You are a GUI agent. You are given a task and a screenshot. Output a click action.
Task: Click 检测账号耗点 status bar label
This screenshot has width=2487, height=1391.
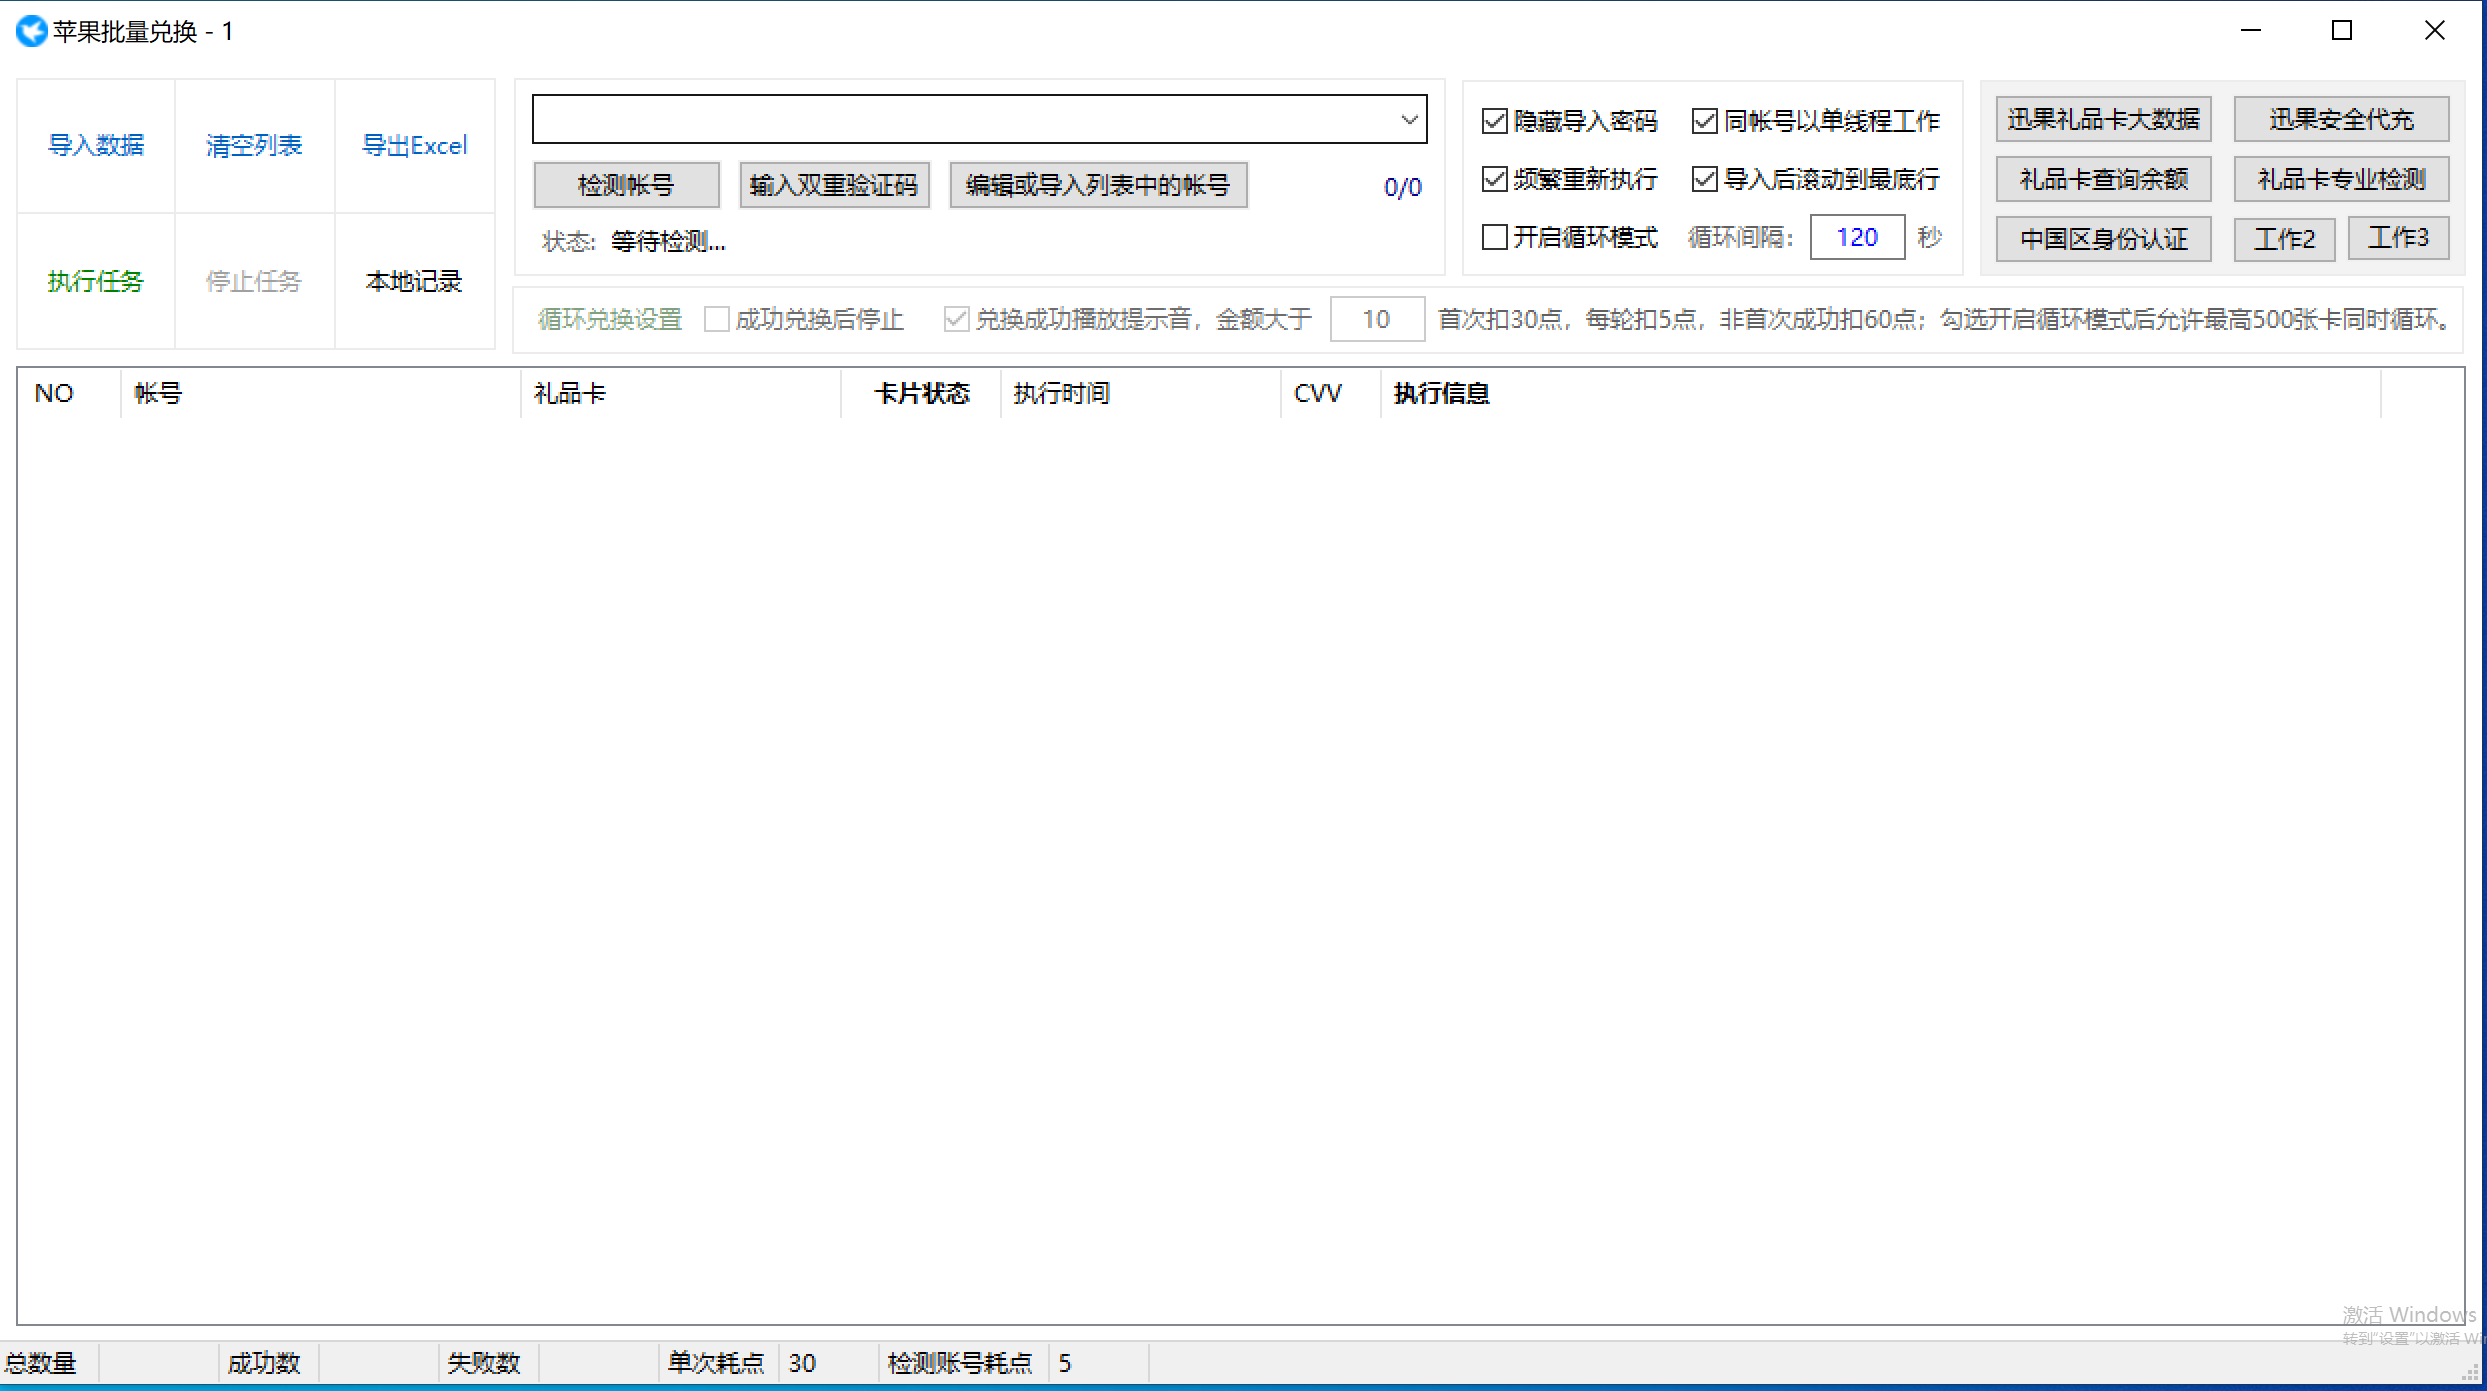coord(960,1363)
